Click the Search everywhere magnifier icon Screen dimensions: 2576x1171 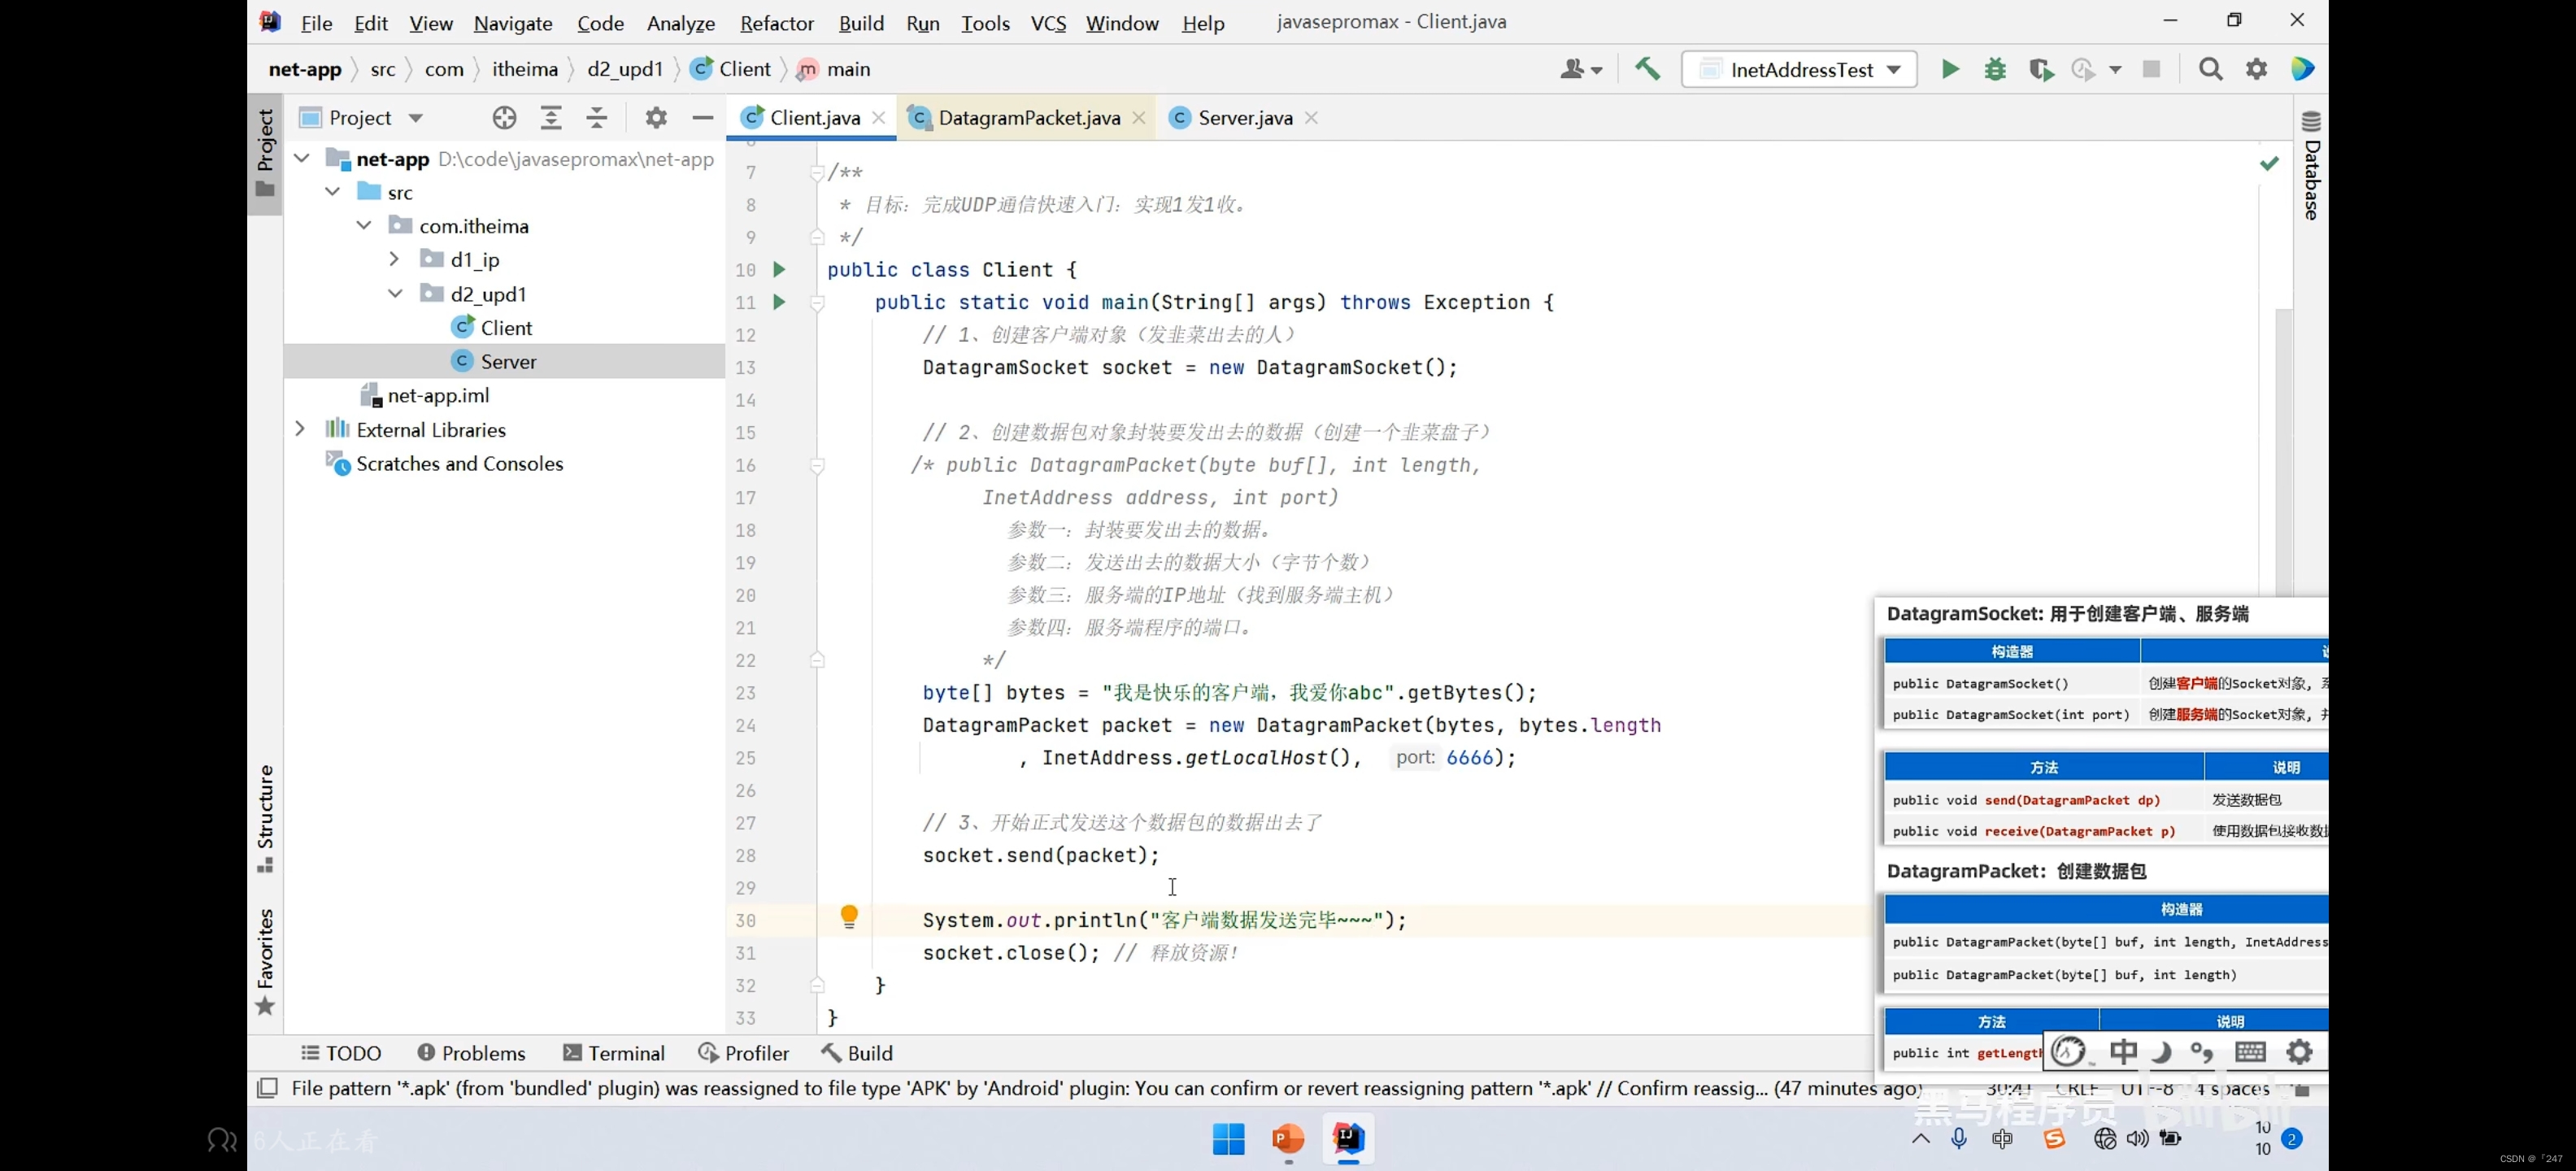[2209, 67]
